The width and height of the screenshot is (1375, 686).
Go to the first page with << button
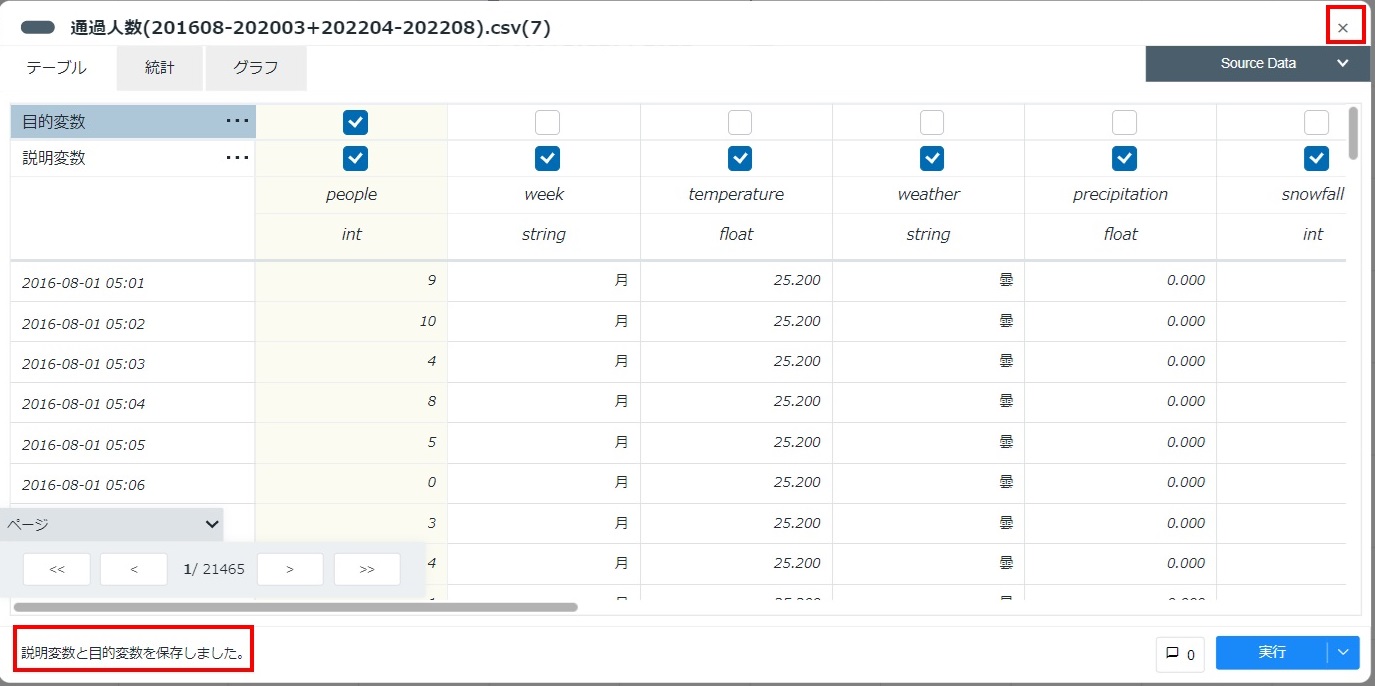(x=57, y=569)
